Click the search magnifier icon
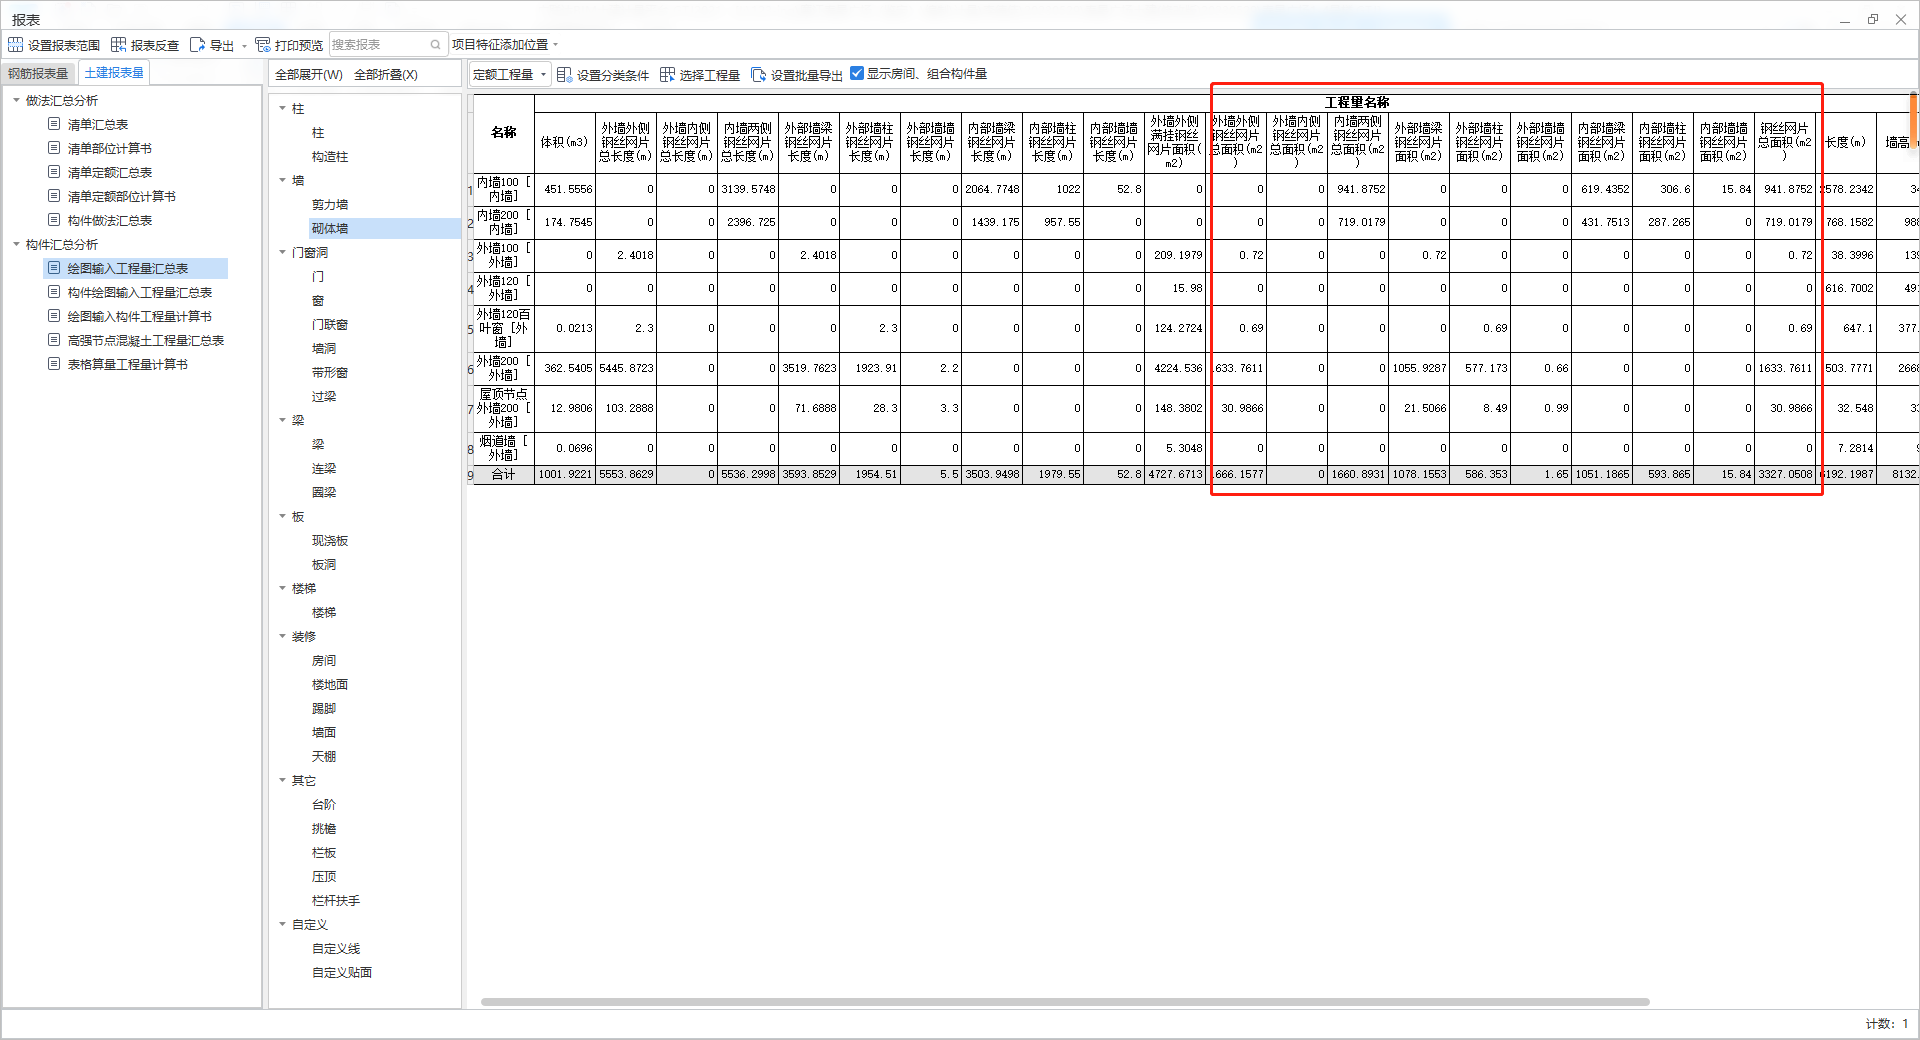Screen dimensions: 1920x1040 tap(435, 45)
